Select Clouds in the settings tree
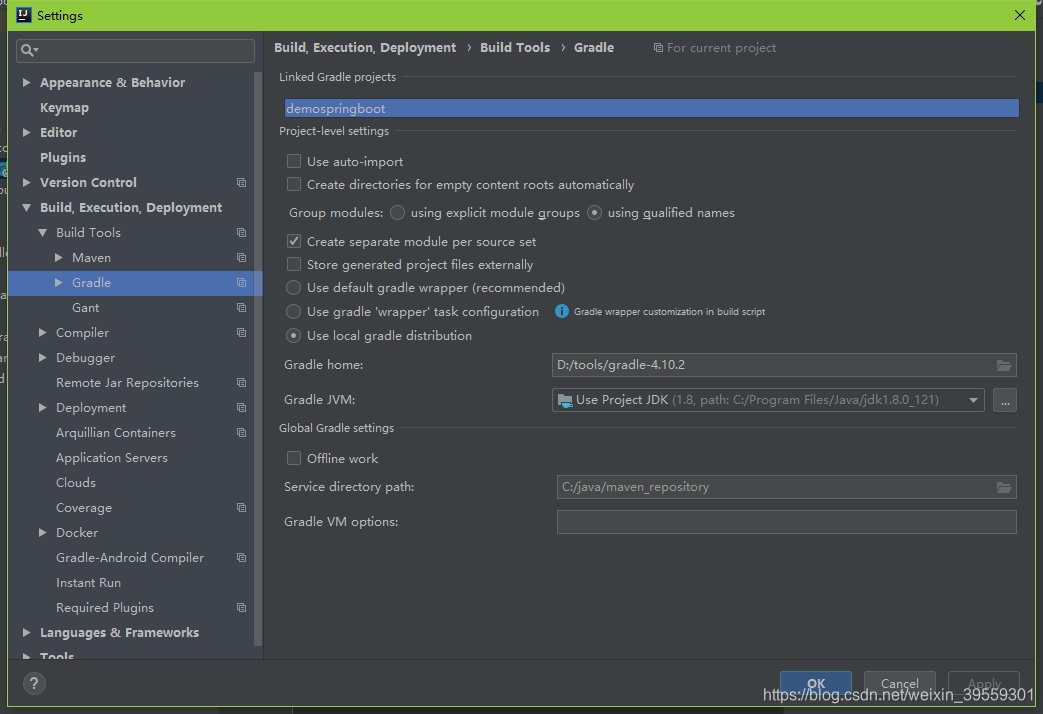Viewport: 1043px width, 714px height. click(x=76, y=482)
